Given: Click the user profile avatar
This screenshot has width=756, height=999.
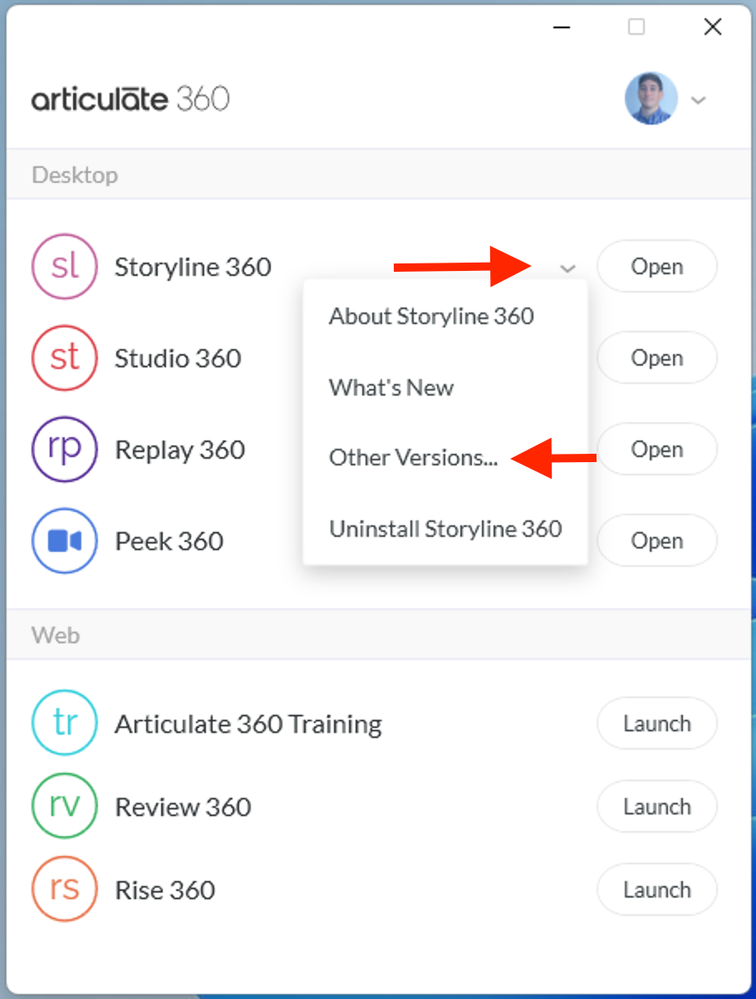Looking at the screenshot, I should tap(651, 98).
